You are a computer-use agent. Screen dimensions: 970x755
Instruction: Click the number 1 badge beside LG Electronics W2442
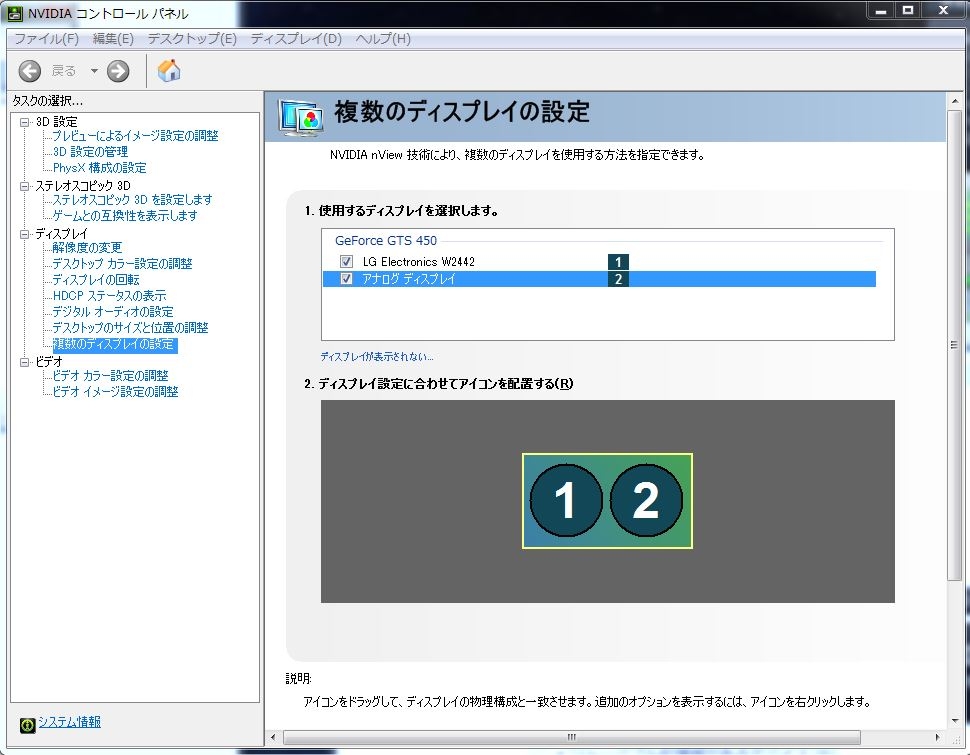[x=618, y=262]
